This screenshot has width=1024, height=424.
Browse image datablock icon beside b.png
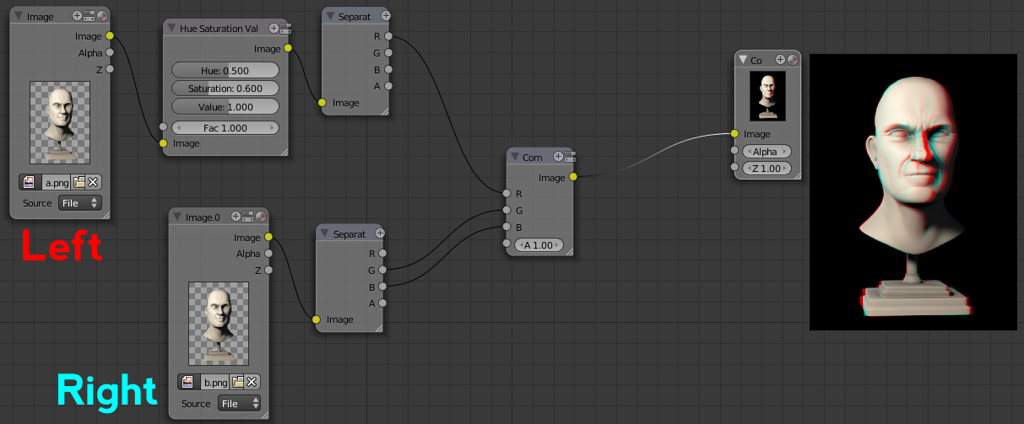coord(188,382)
